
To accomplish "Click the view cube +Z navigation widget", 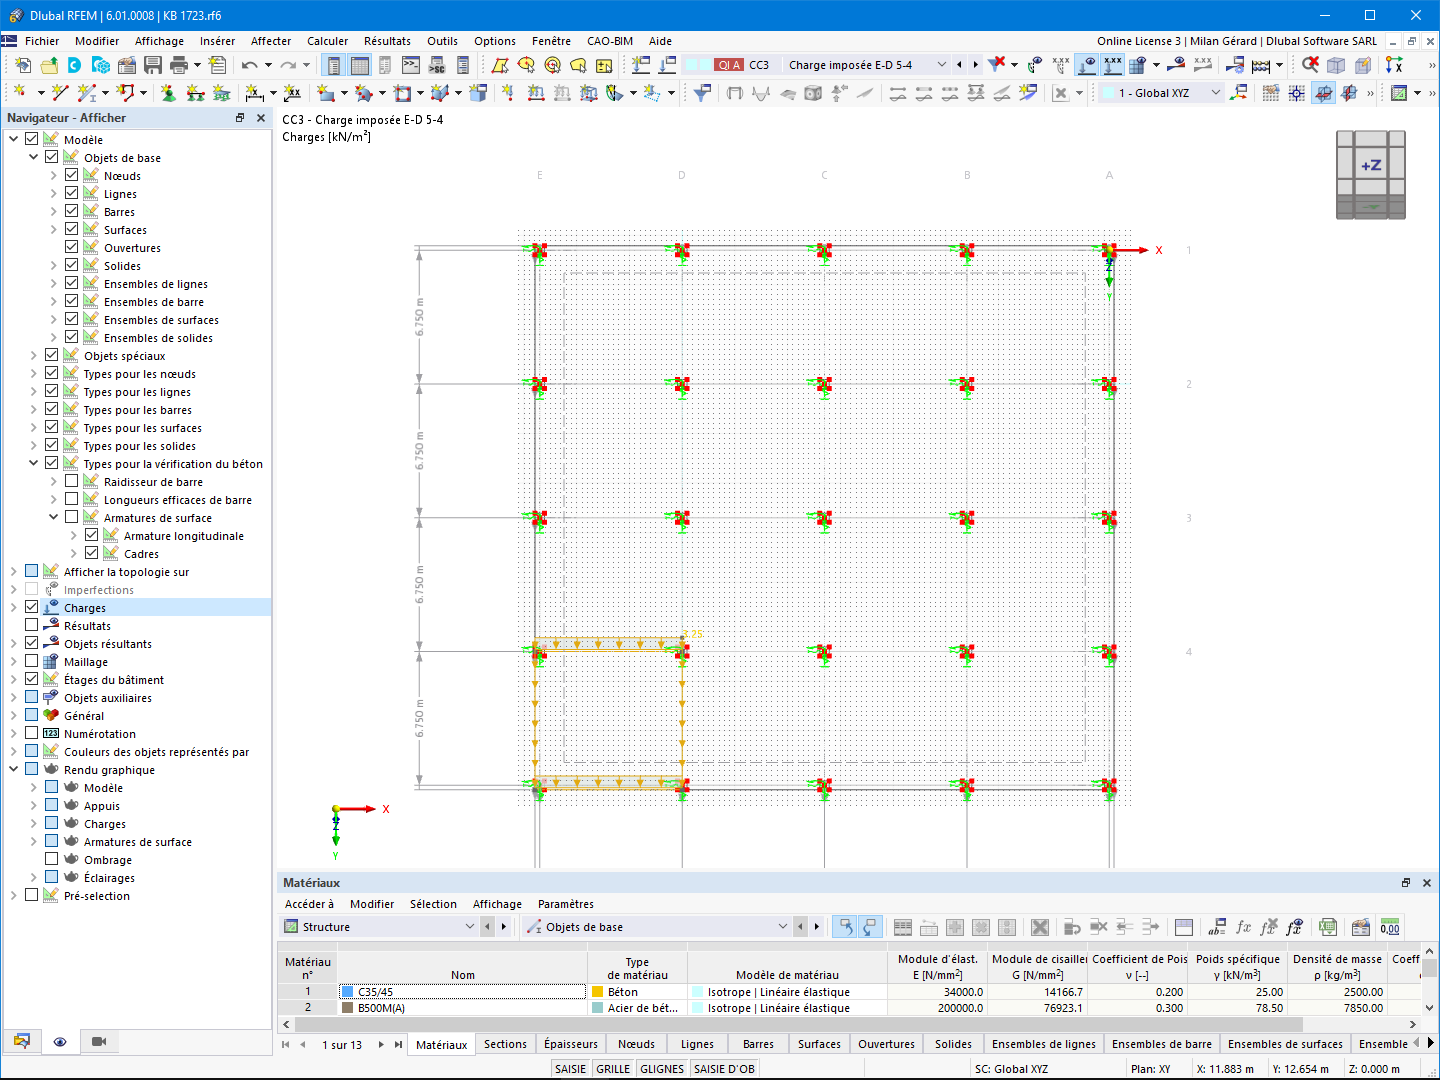I will pos(1371,174).
